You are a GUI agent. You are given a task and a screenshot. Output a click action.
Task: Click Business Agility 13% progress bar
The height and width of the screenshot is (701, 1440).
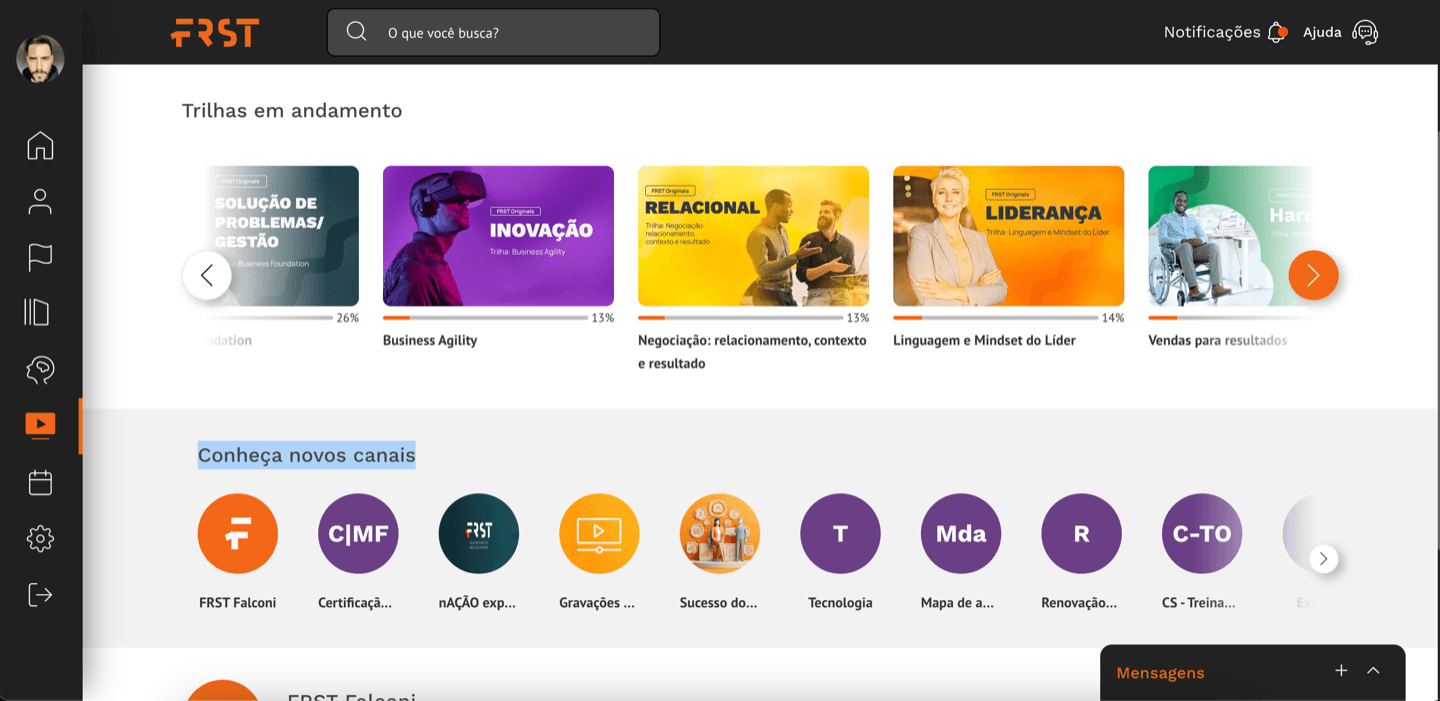pyautogui.click(x=485, y=318)
